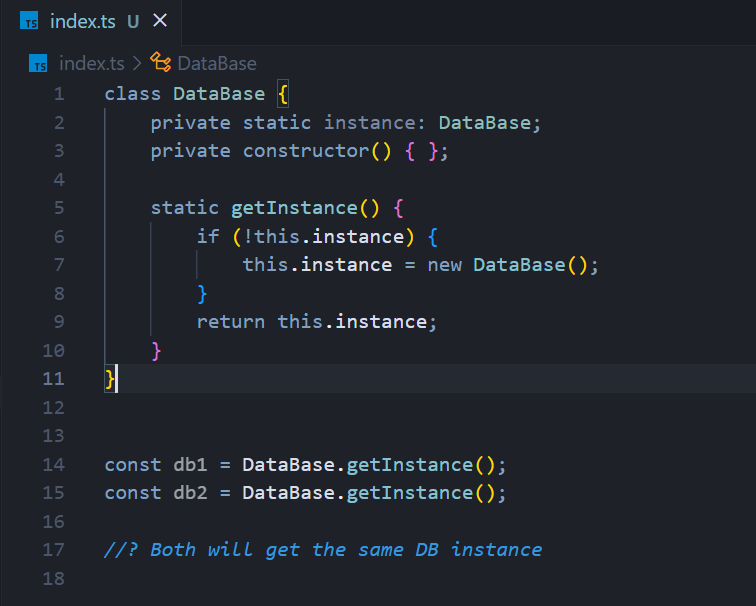Click 'DataBase()' constructor call on line 7

(530, 265)
